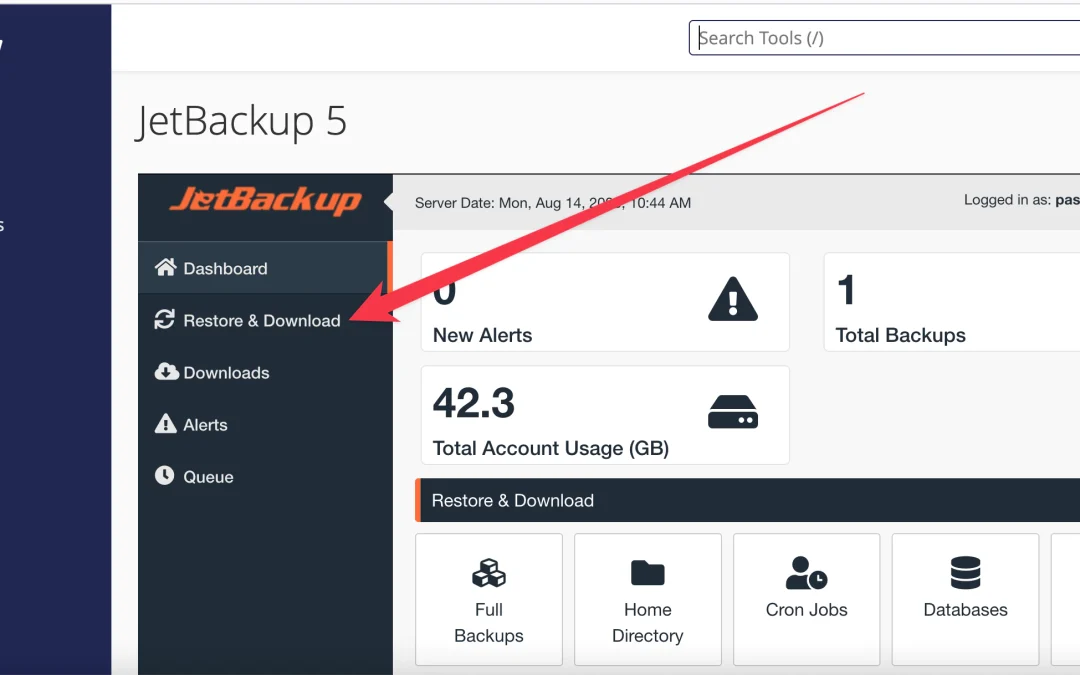Click the Restore & Download refresh icon
Screen dimensions: 1080x675
coord(164,320)
